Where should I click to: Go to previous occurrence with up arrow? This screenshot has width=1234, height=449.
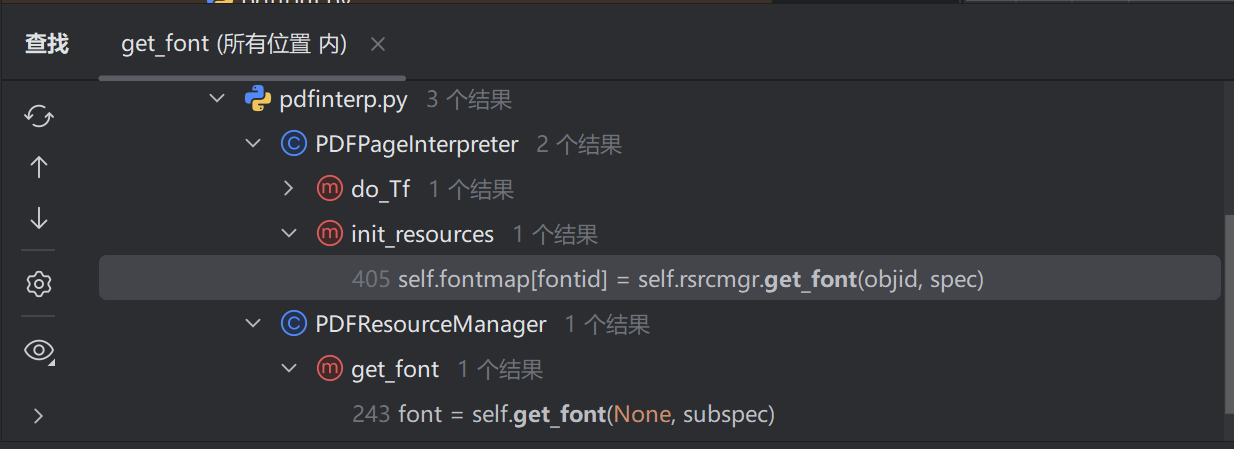coord(39,167)
